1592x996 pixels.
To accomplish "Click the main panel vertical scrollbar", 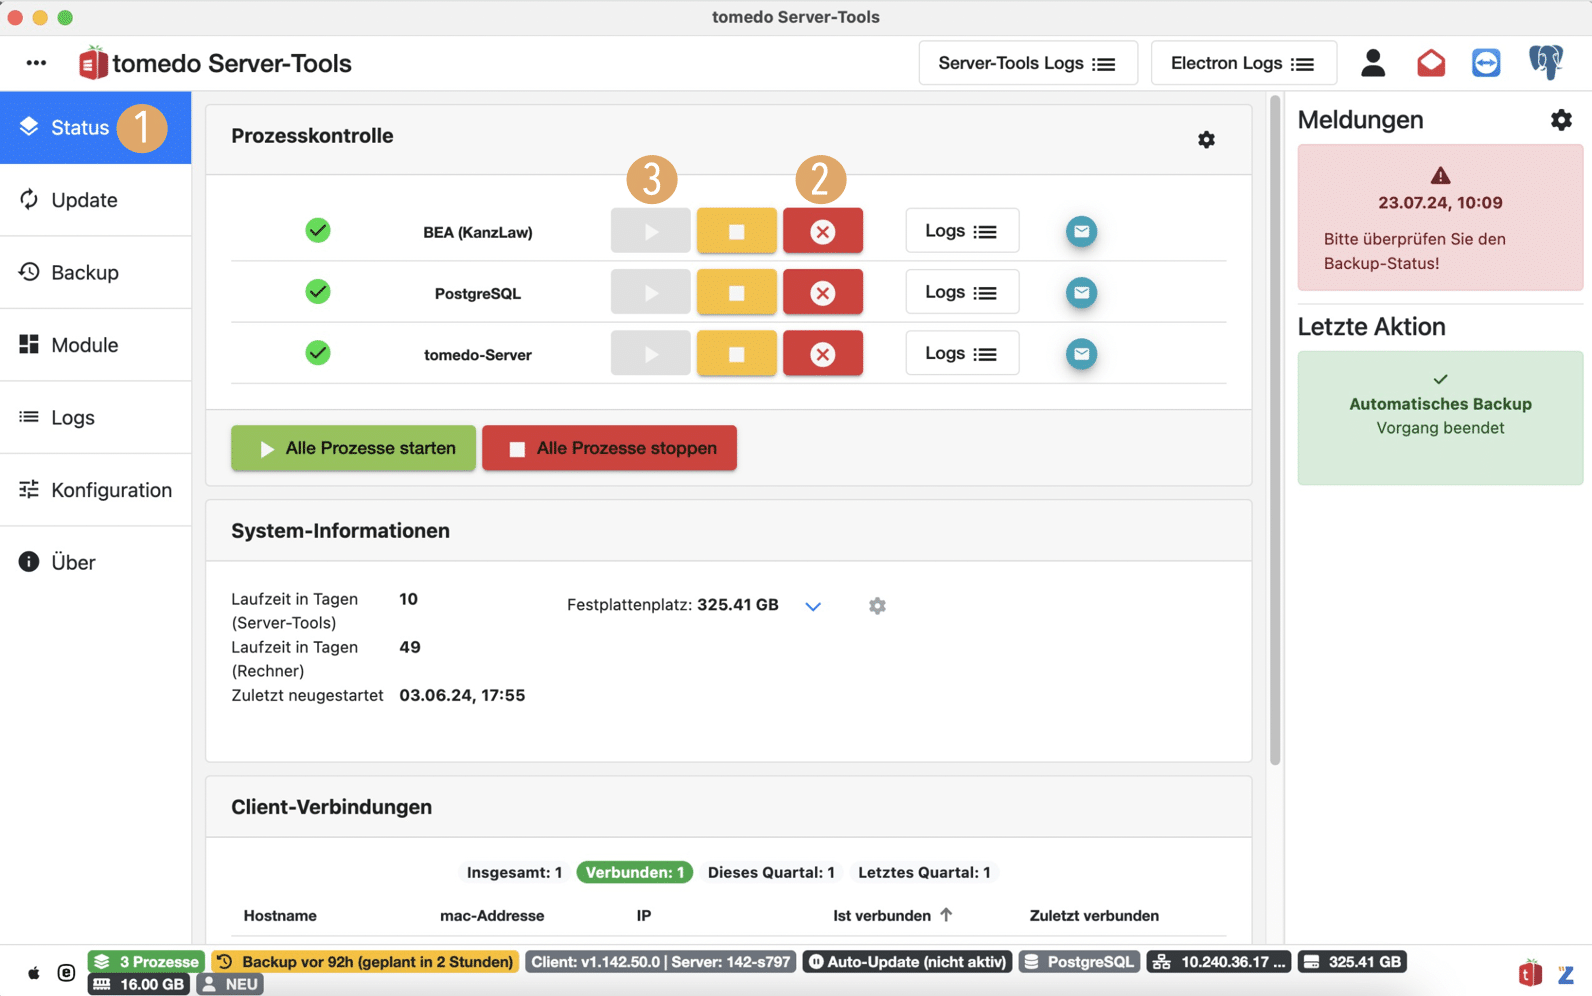I will tap(1274, 430).
